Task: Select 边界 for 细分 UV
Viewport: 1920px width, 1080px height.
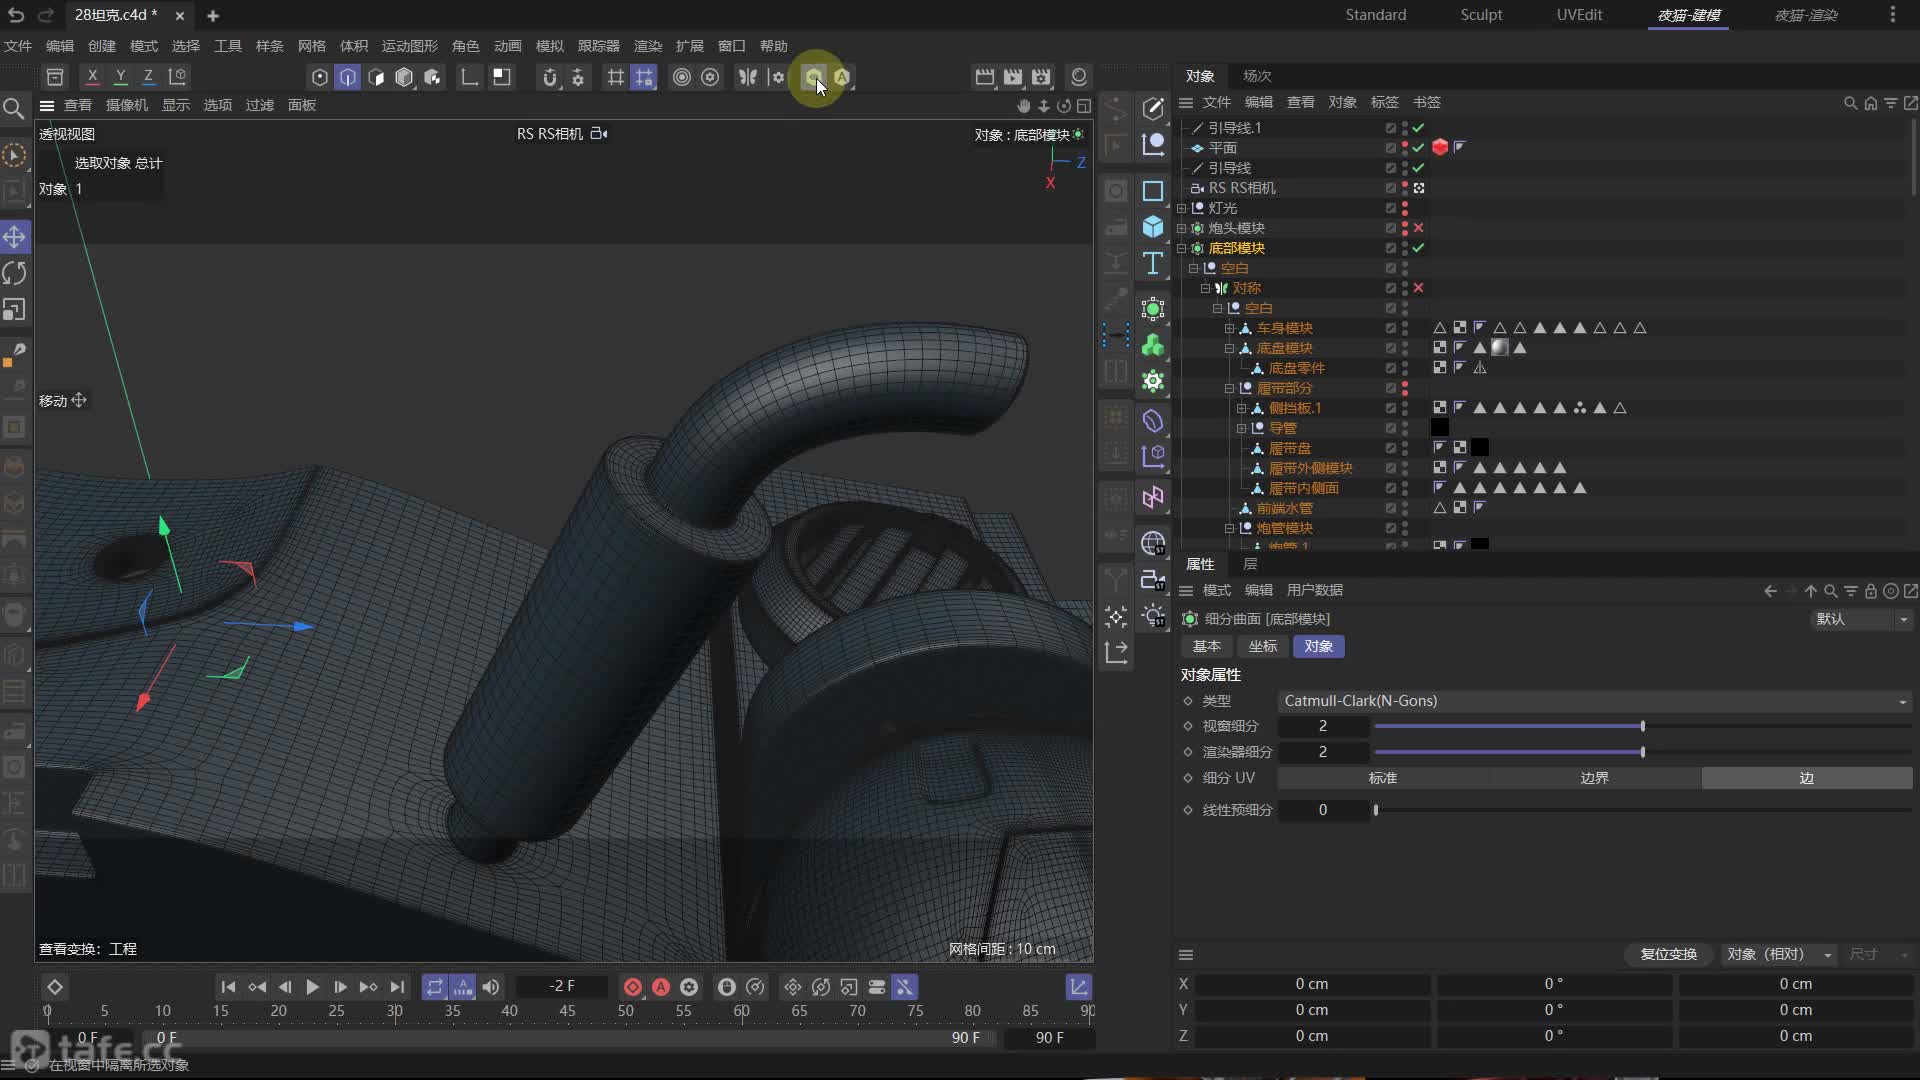Action: pos(1595,778)
